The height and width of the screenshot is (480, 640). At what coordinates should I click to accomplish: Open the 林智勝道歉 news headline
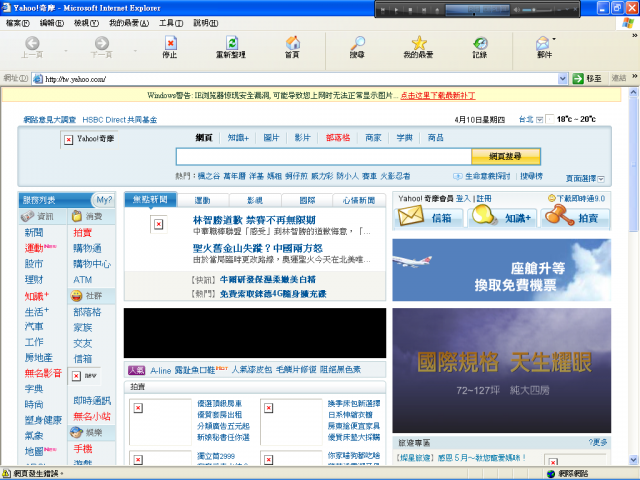254,220
